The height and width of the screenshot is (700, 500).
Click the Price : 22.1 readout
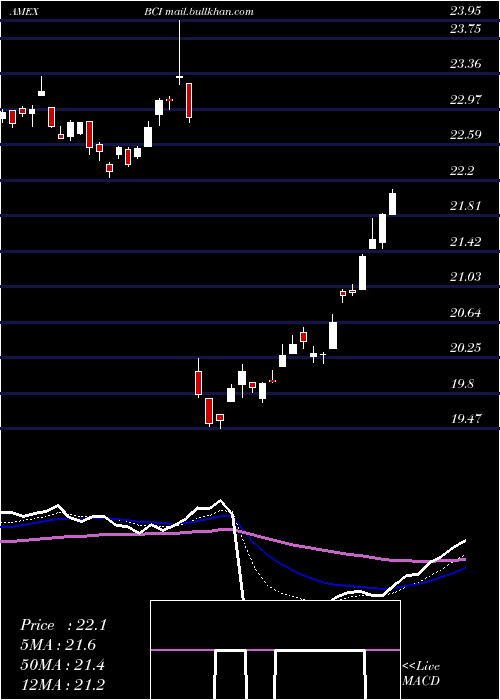click(63, 625)
